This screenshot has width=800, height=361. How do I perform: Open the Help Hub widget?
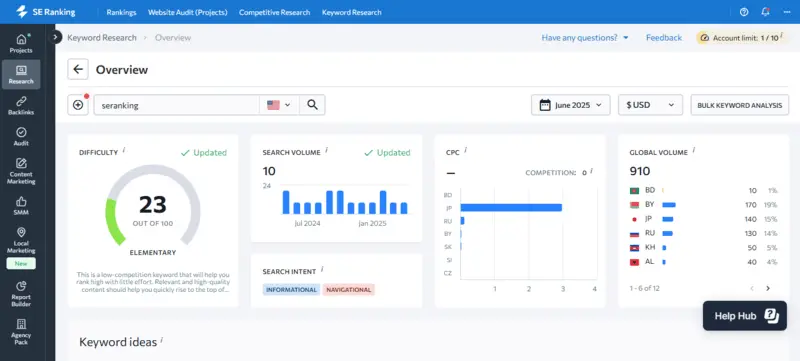click(745, 316)
